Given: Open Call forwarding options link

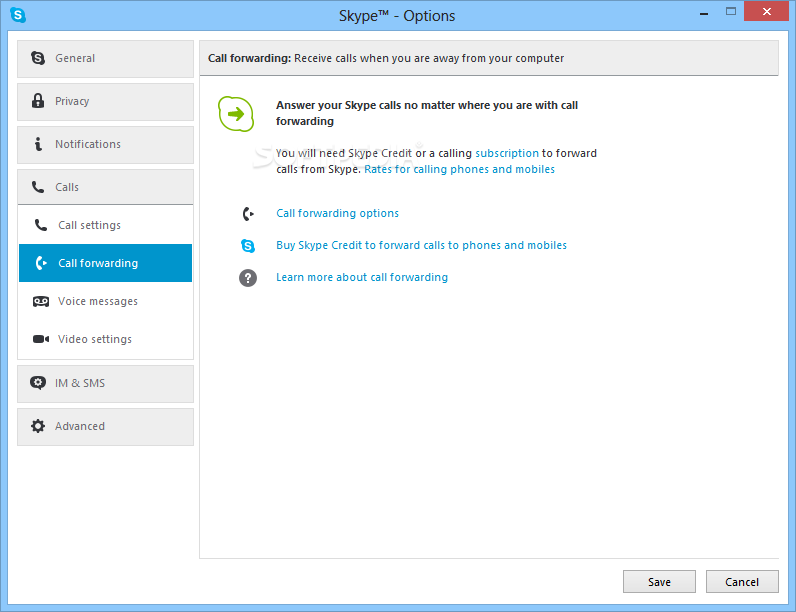Looking at the screenshot, I should [x=337, y=213].
